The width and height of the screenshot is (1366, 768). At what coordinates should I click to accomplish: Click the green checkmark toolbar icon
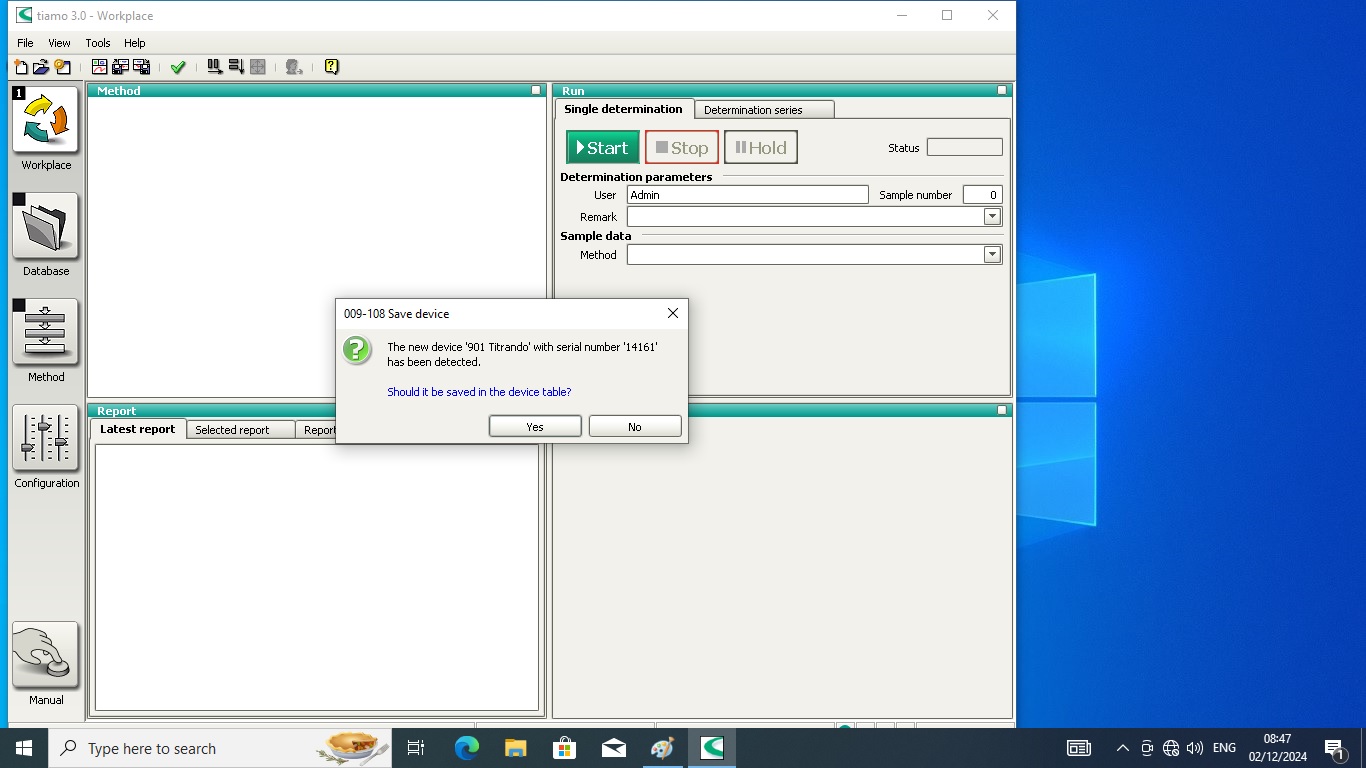[178, 67]
